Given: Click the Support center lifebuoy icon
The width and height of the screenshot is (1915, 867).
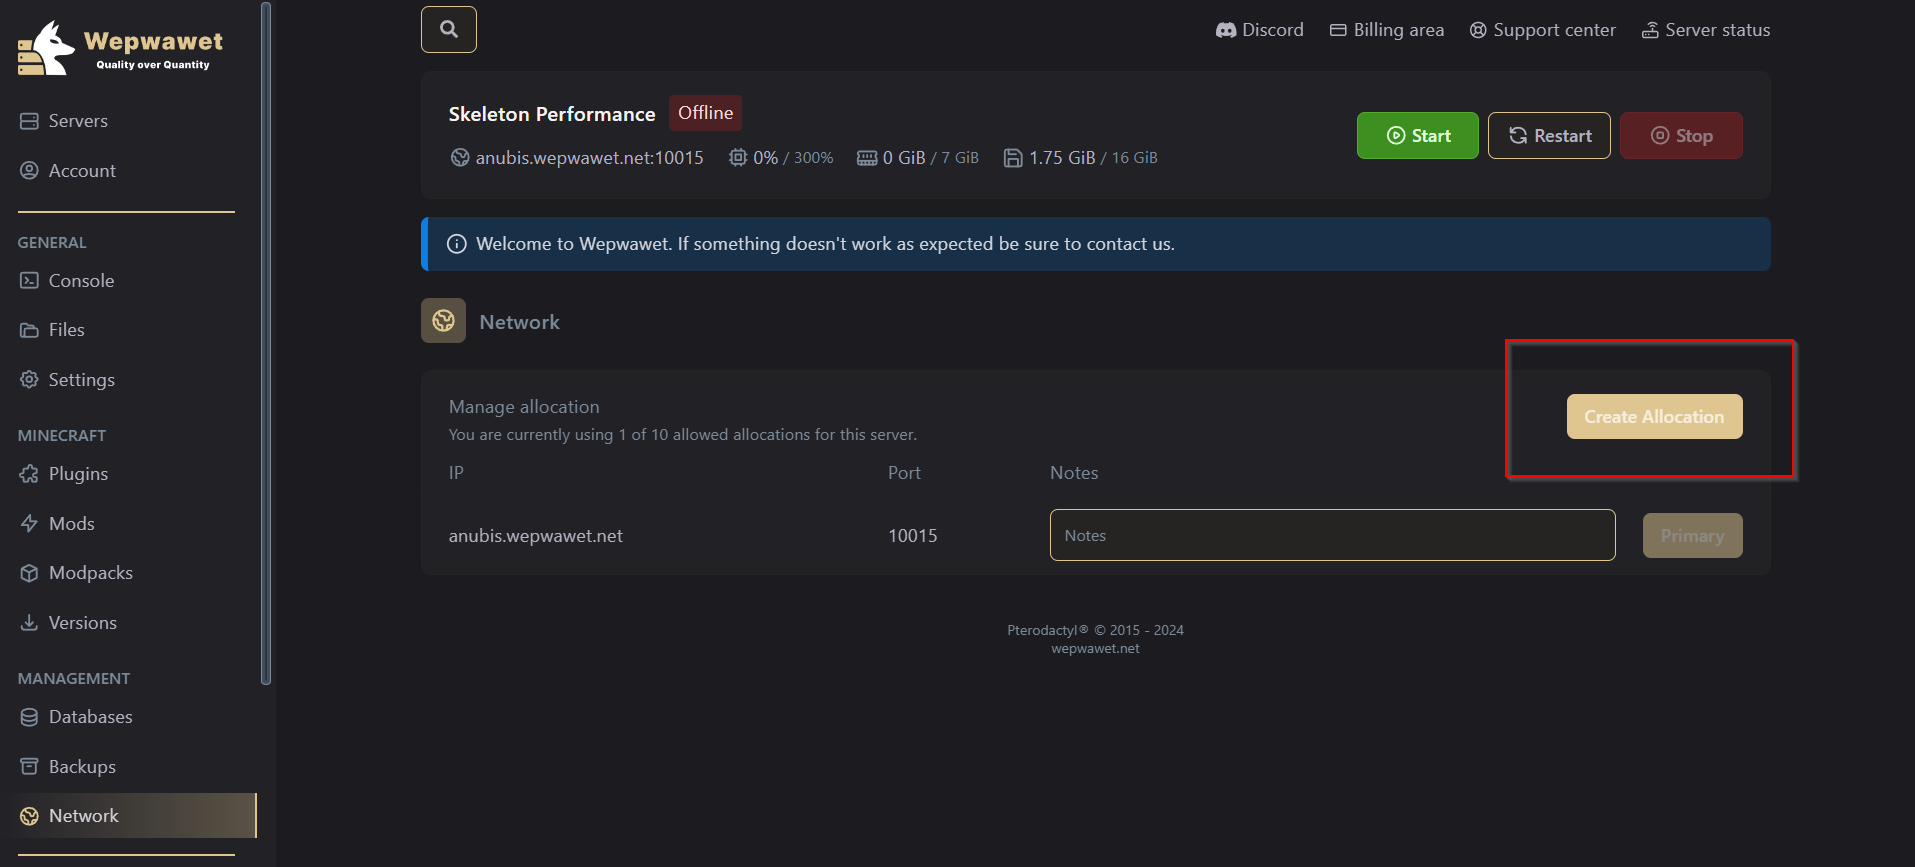Looking at the screenshot, I should pyautogui.click(x=1478, y=30).
